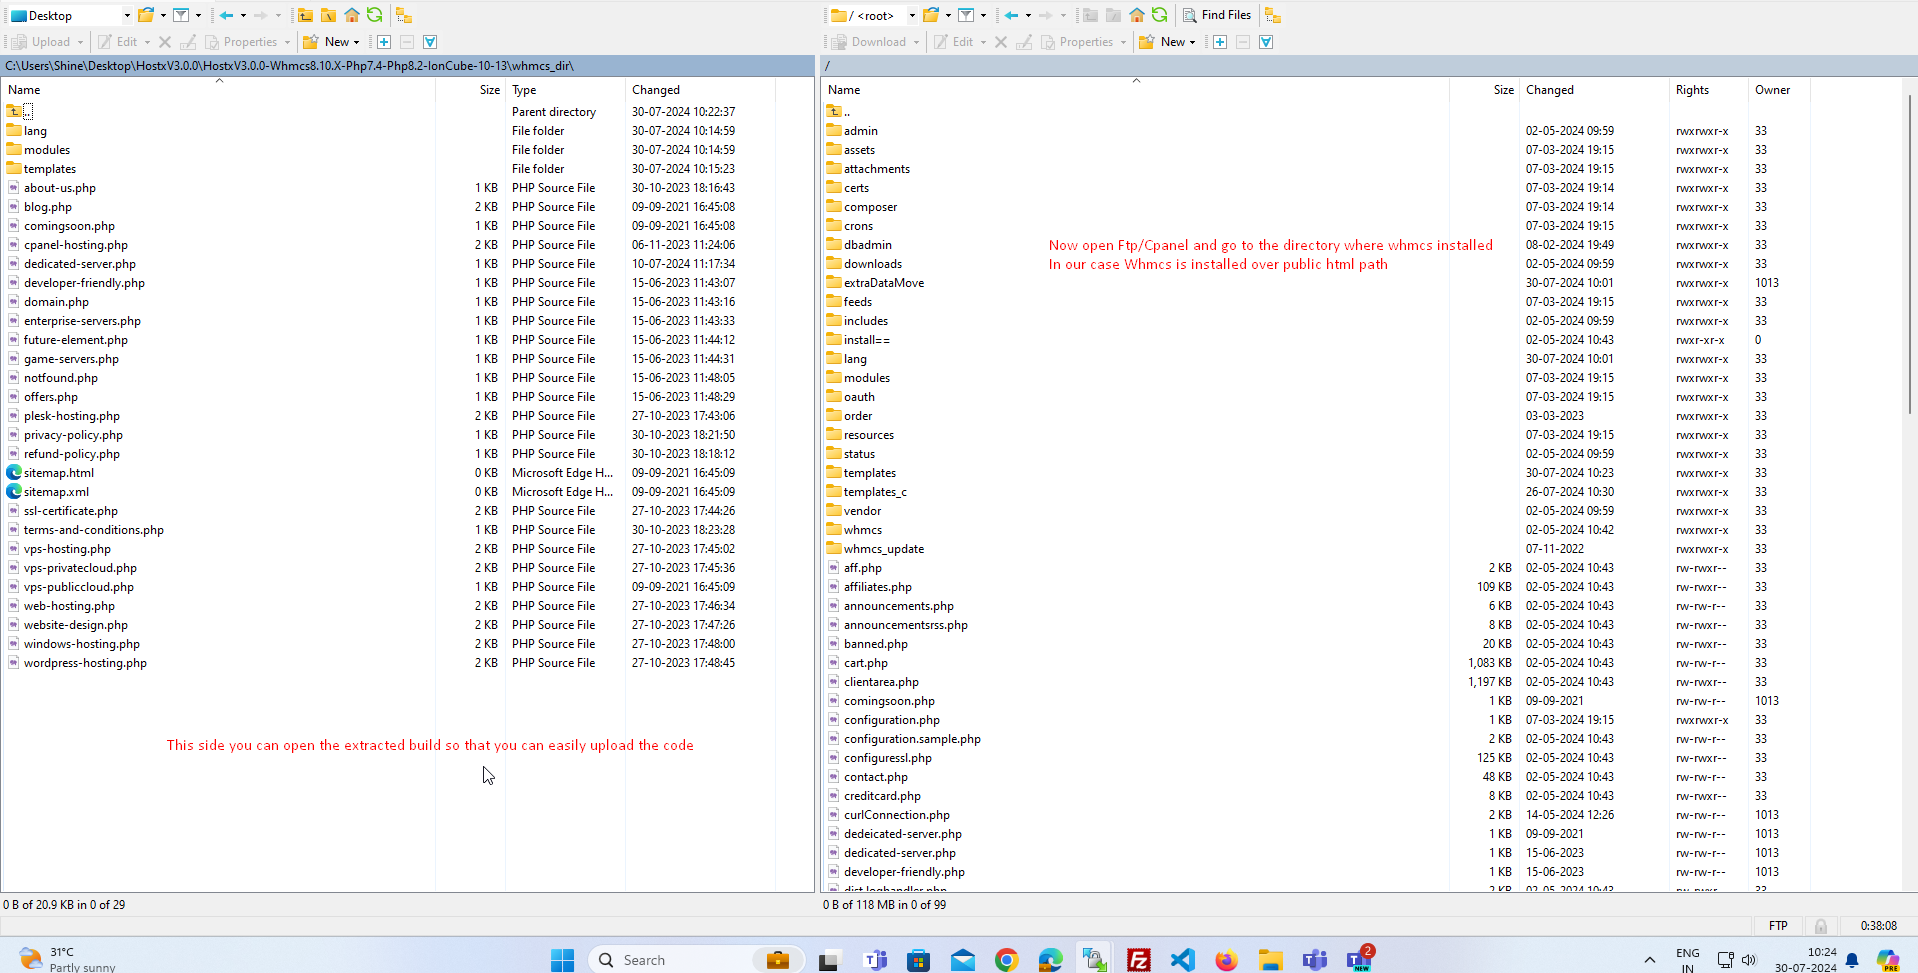The height and width of the screenshot is (973, 1918).
Task: Open FileZilla from the taskbar
Action: coord(1138,960)
